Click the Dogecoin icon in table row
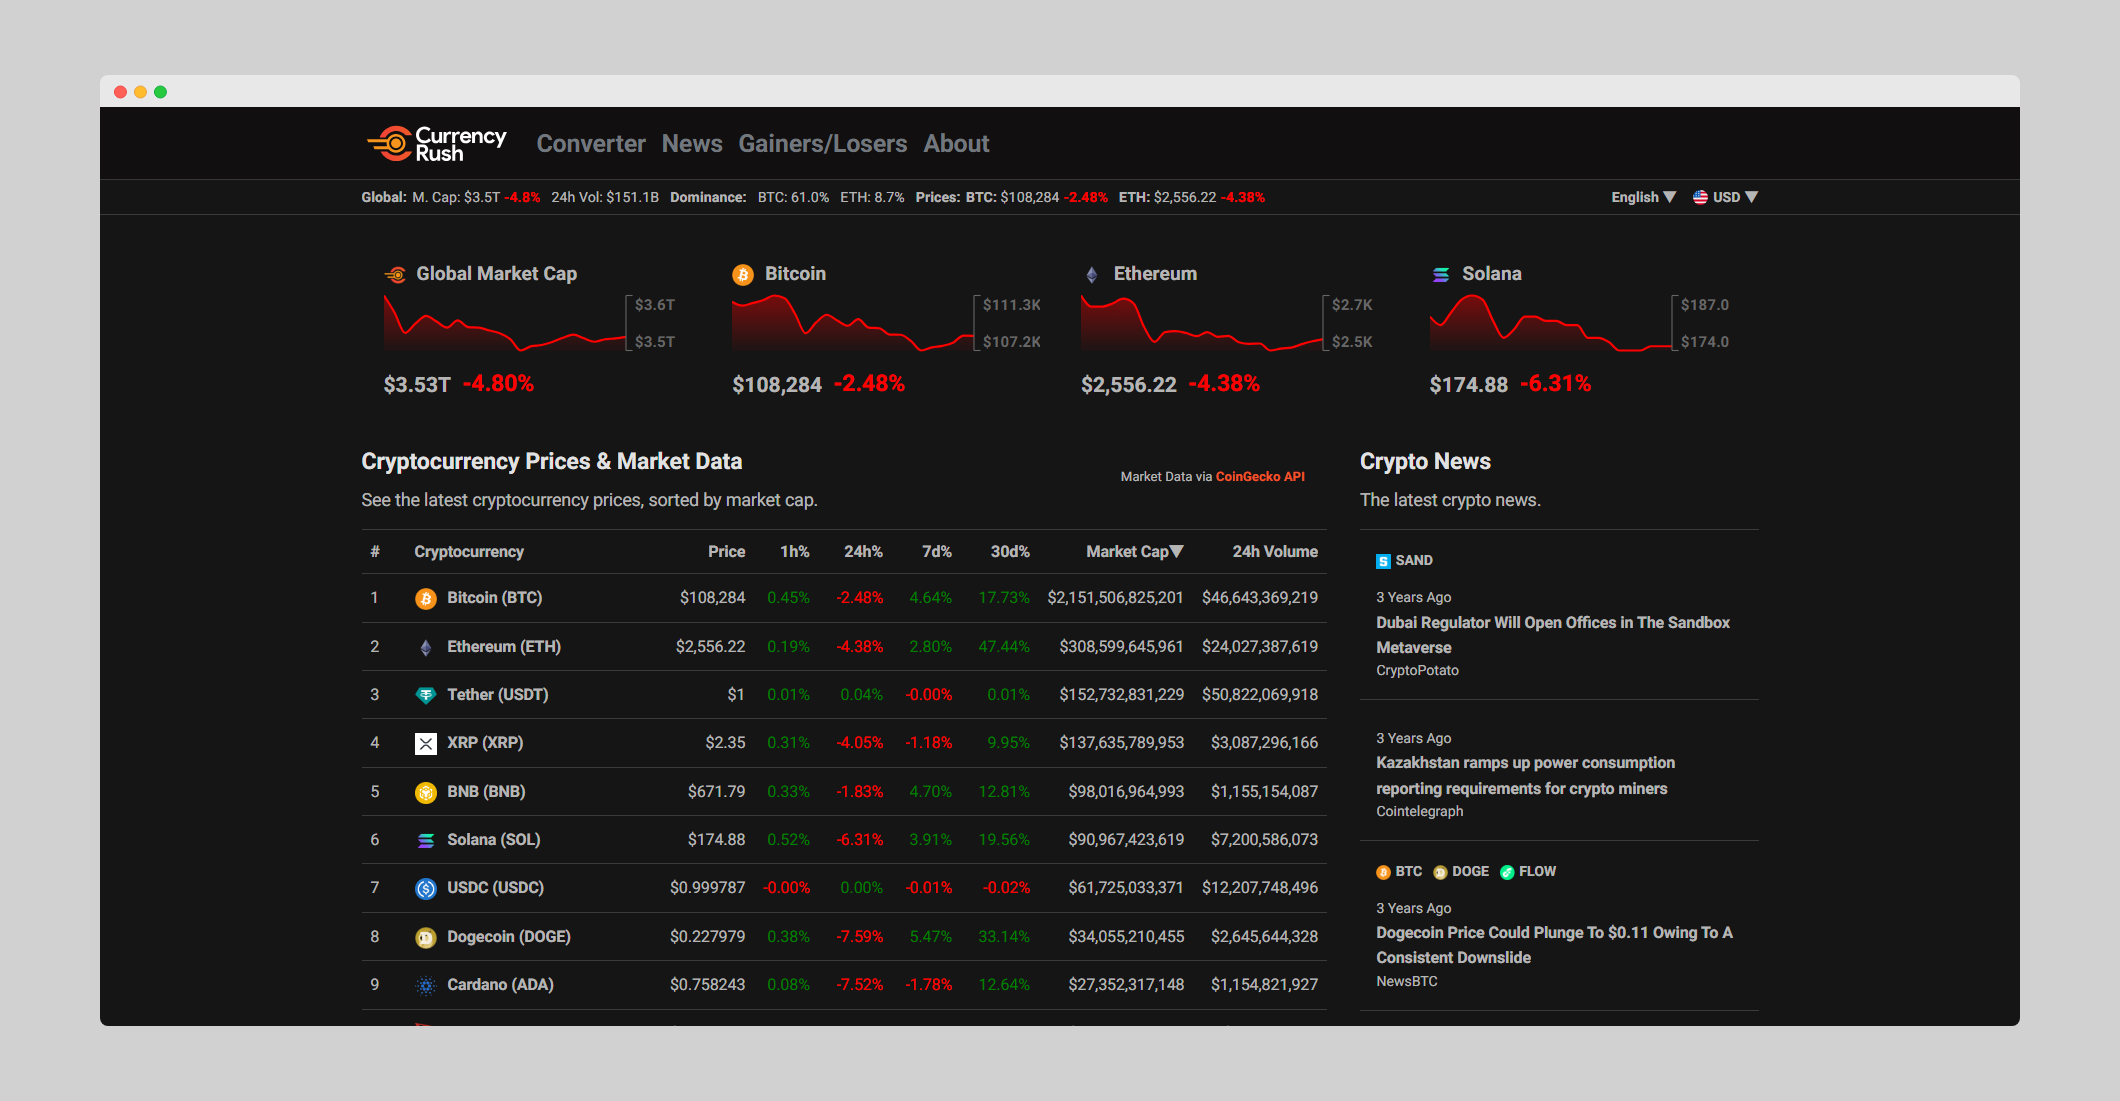Screen dimensions: 2120x1101 426,937
